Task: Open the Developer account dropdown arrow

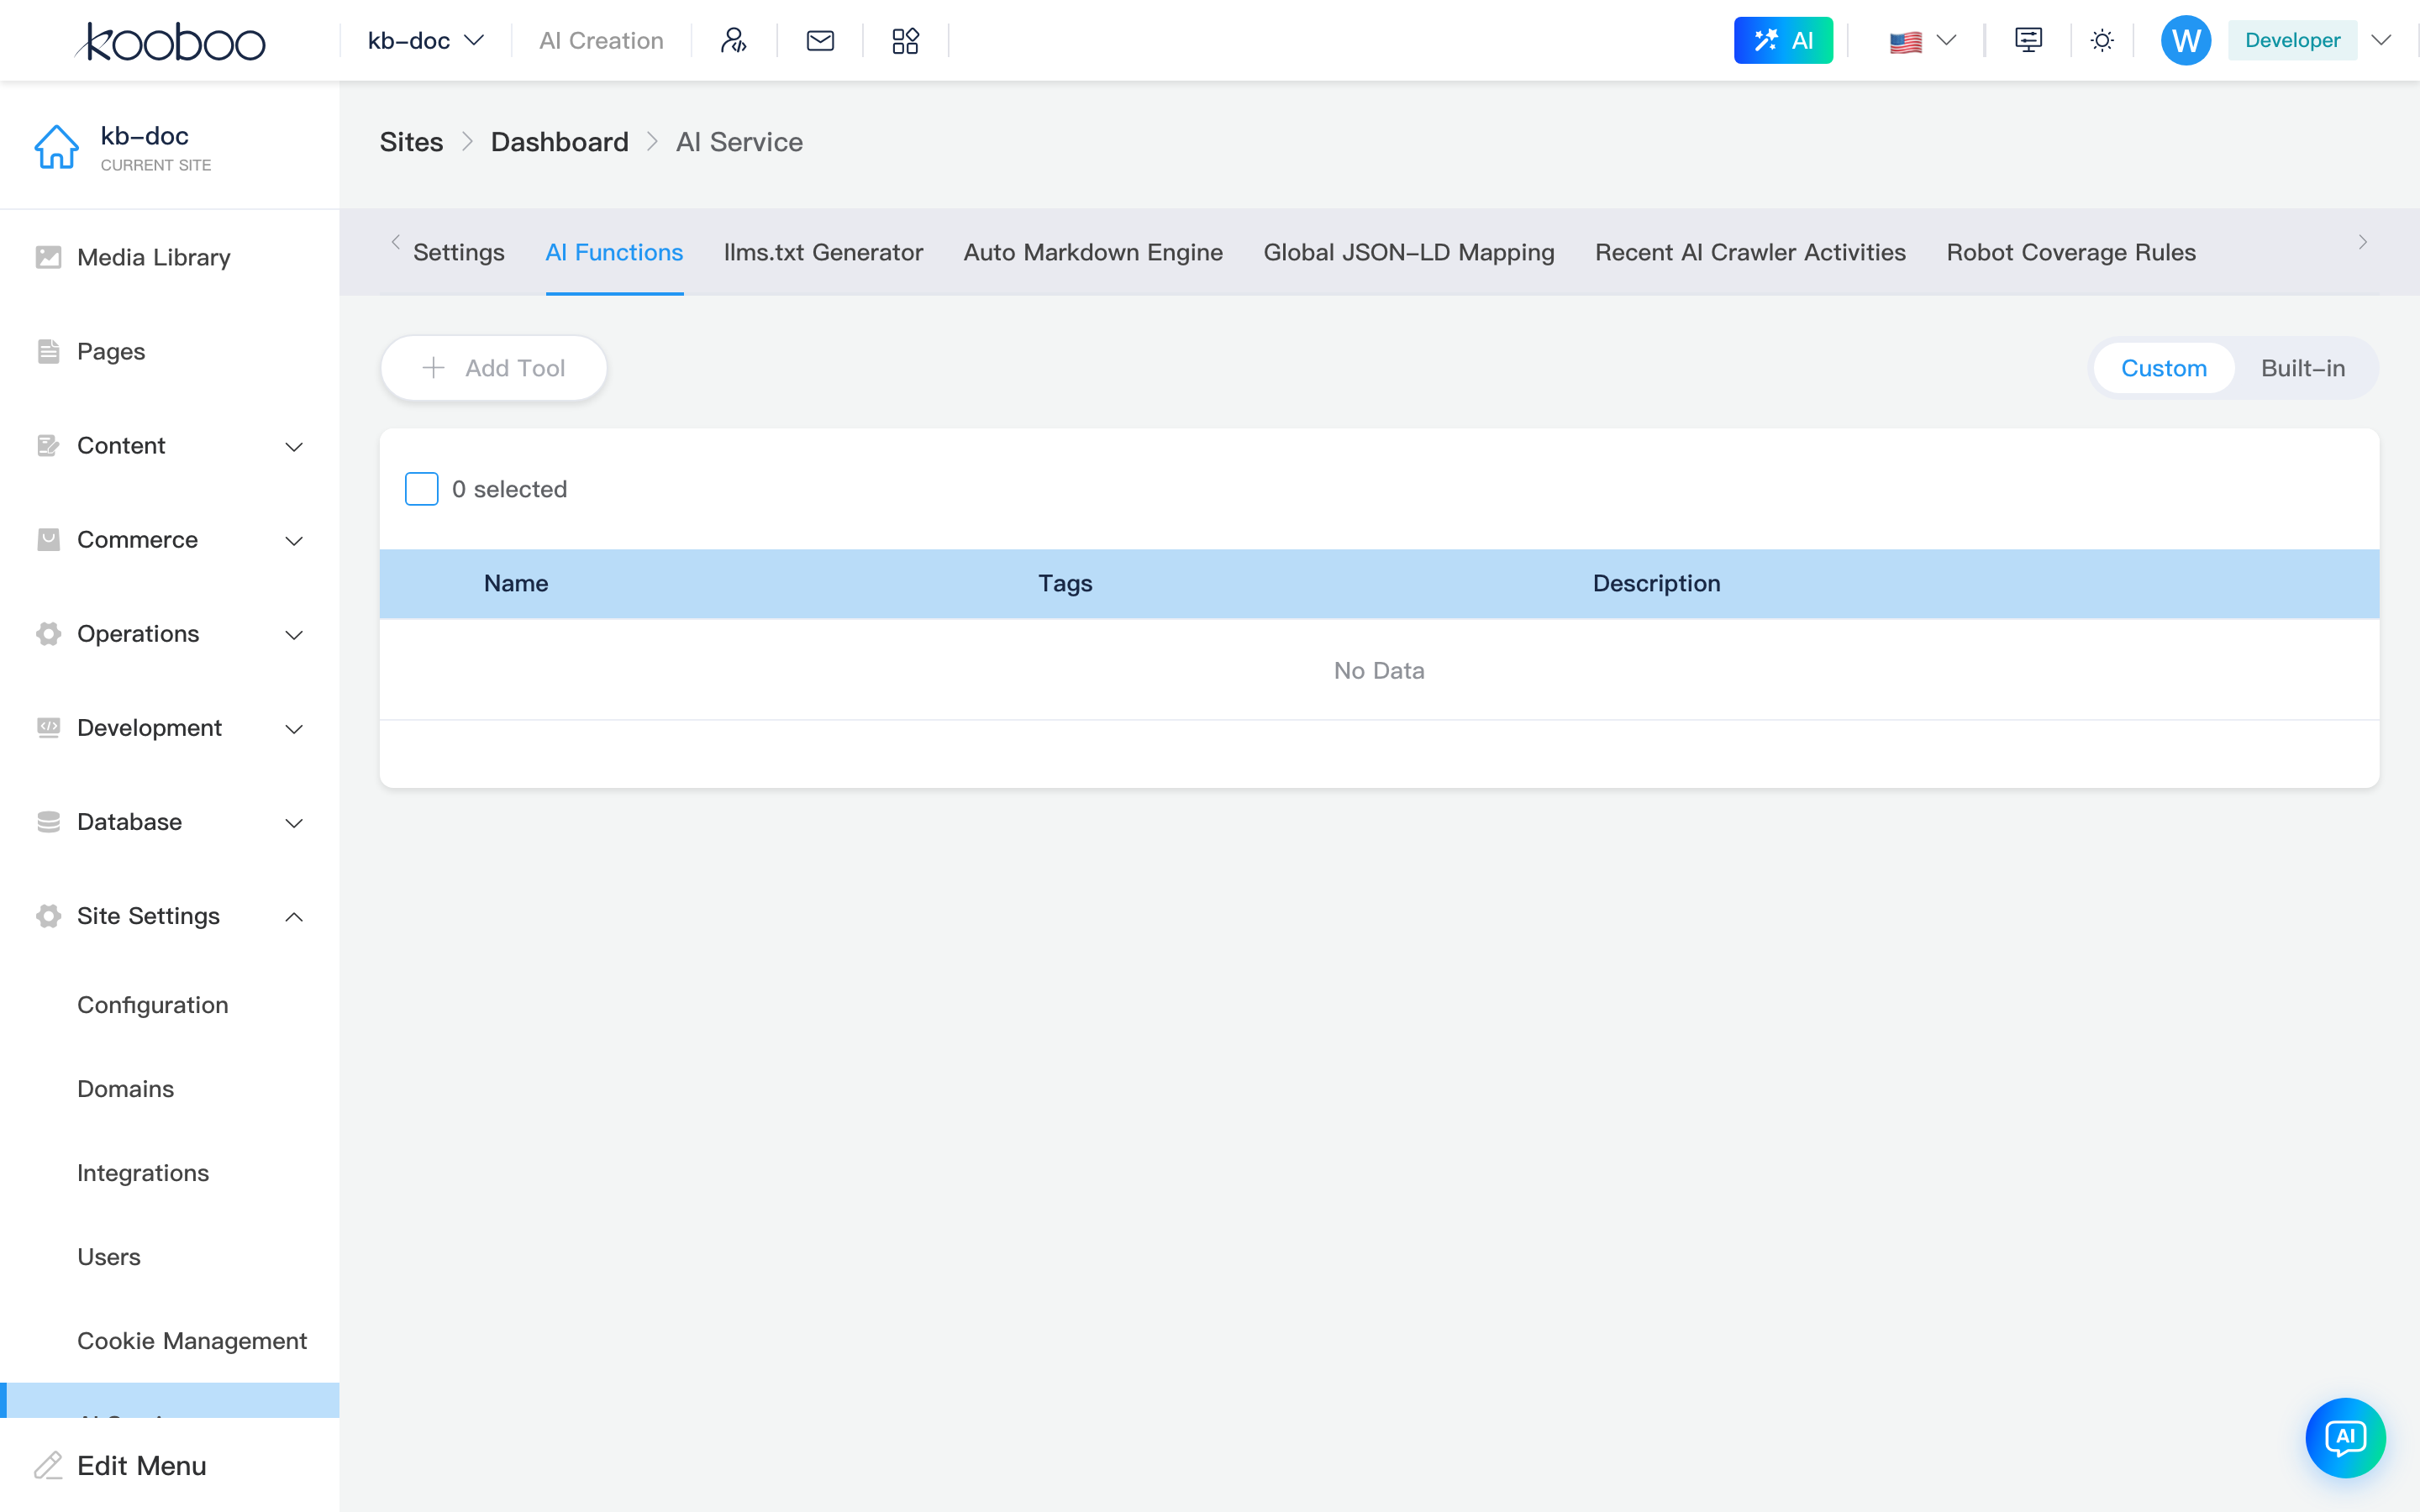Action: tap(2382, 40)
